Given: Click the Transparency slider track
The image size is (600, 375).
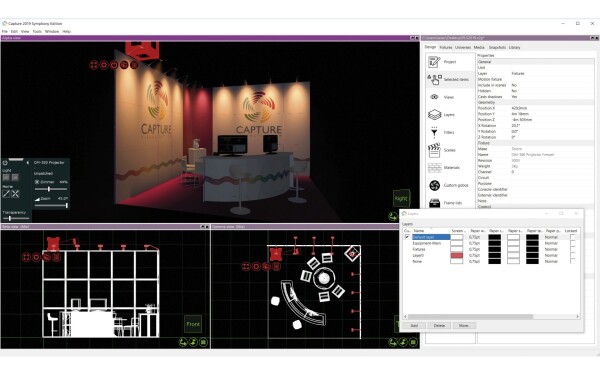Looking at the screenshot, I should tap(16, 218).
